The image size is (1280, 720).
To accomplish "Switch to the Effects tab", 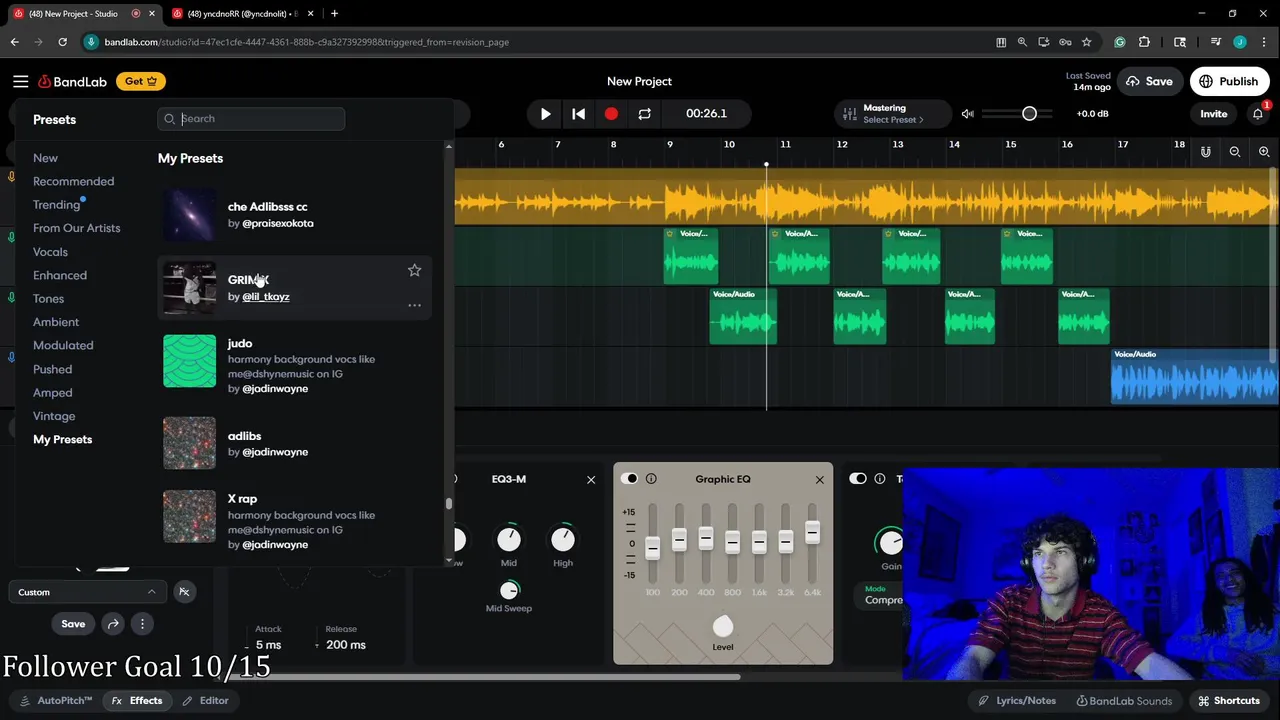I will pos(137,701).
